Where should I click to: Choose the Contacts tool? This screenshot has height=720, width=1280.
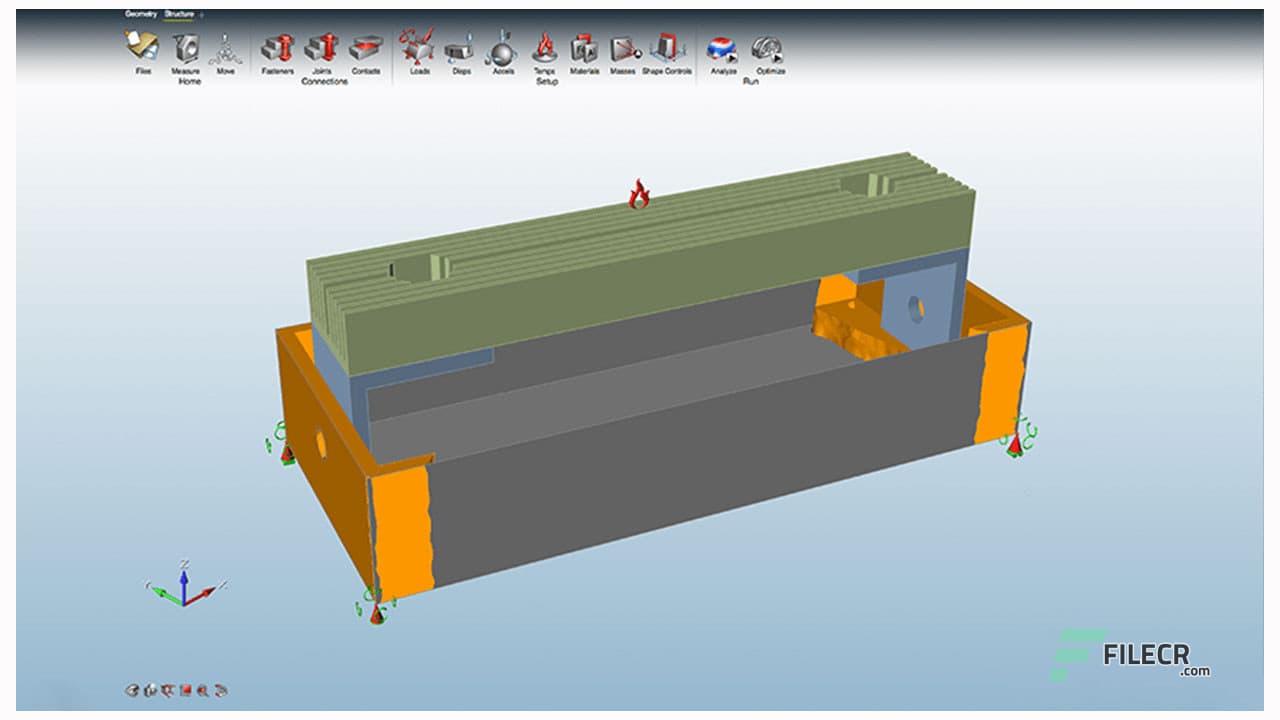(365, 48)
